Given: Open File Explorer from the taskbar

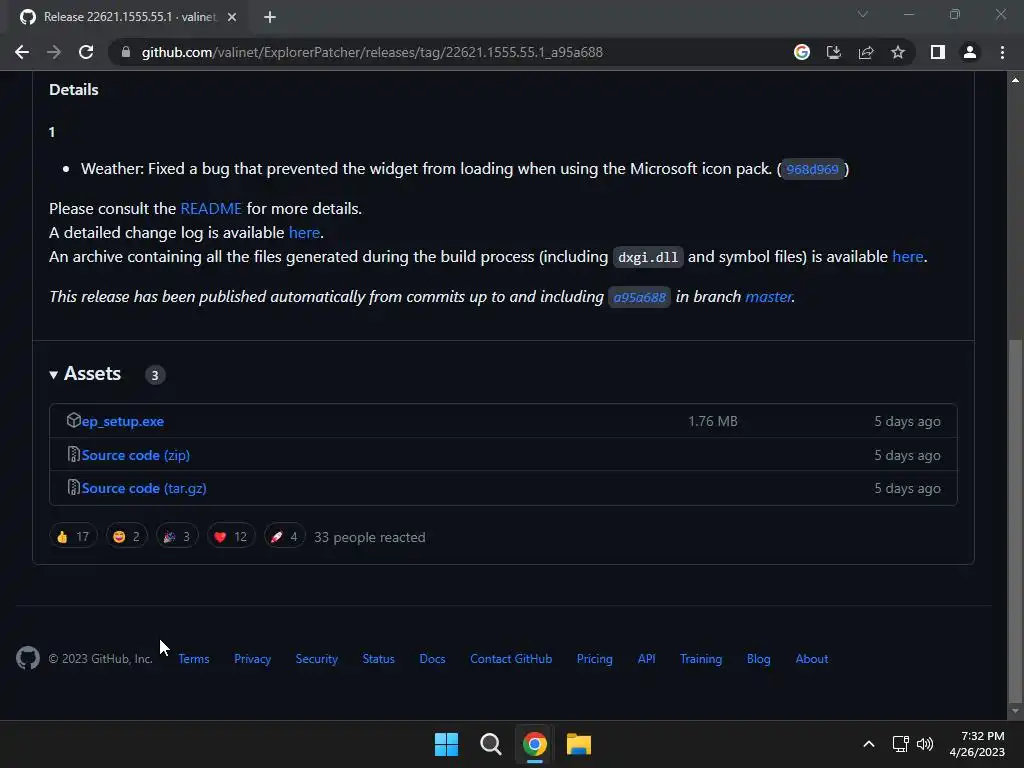Looking at the screenshot, I should (579, 744).
